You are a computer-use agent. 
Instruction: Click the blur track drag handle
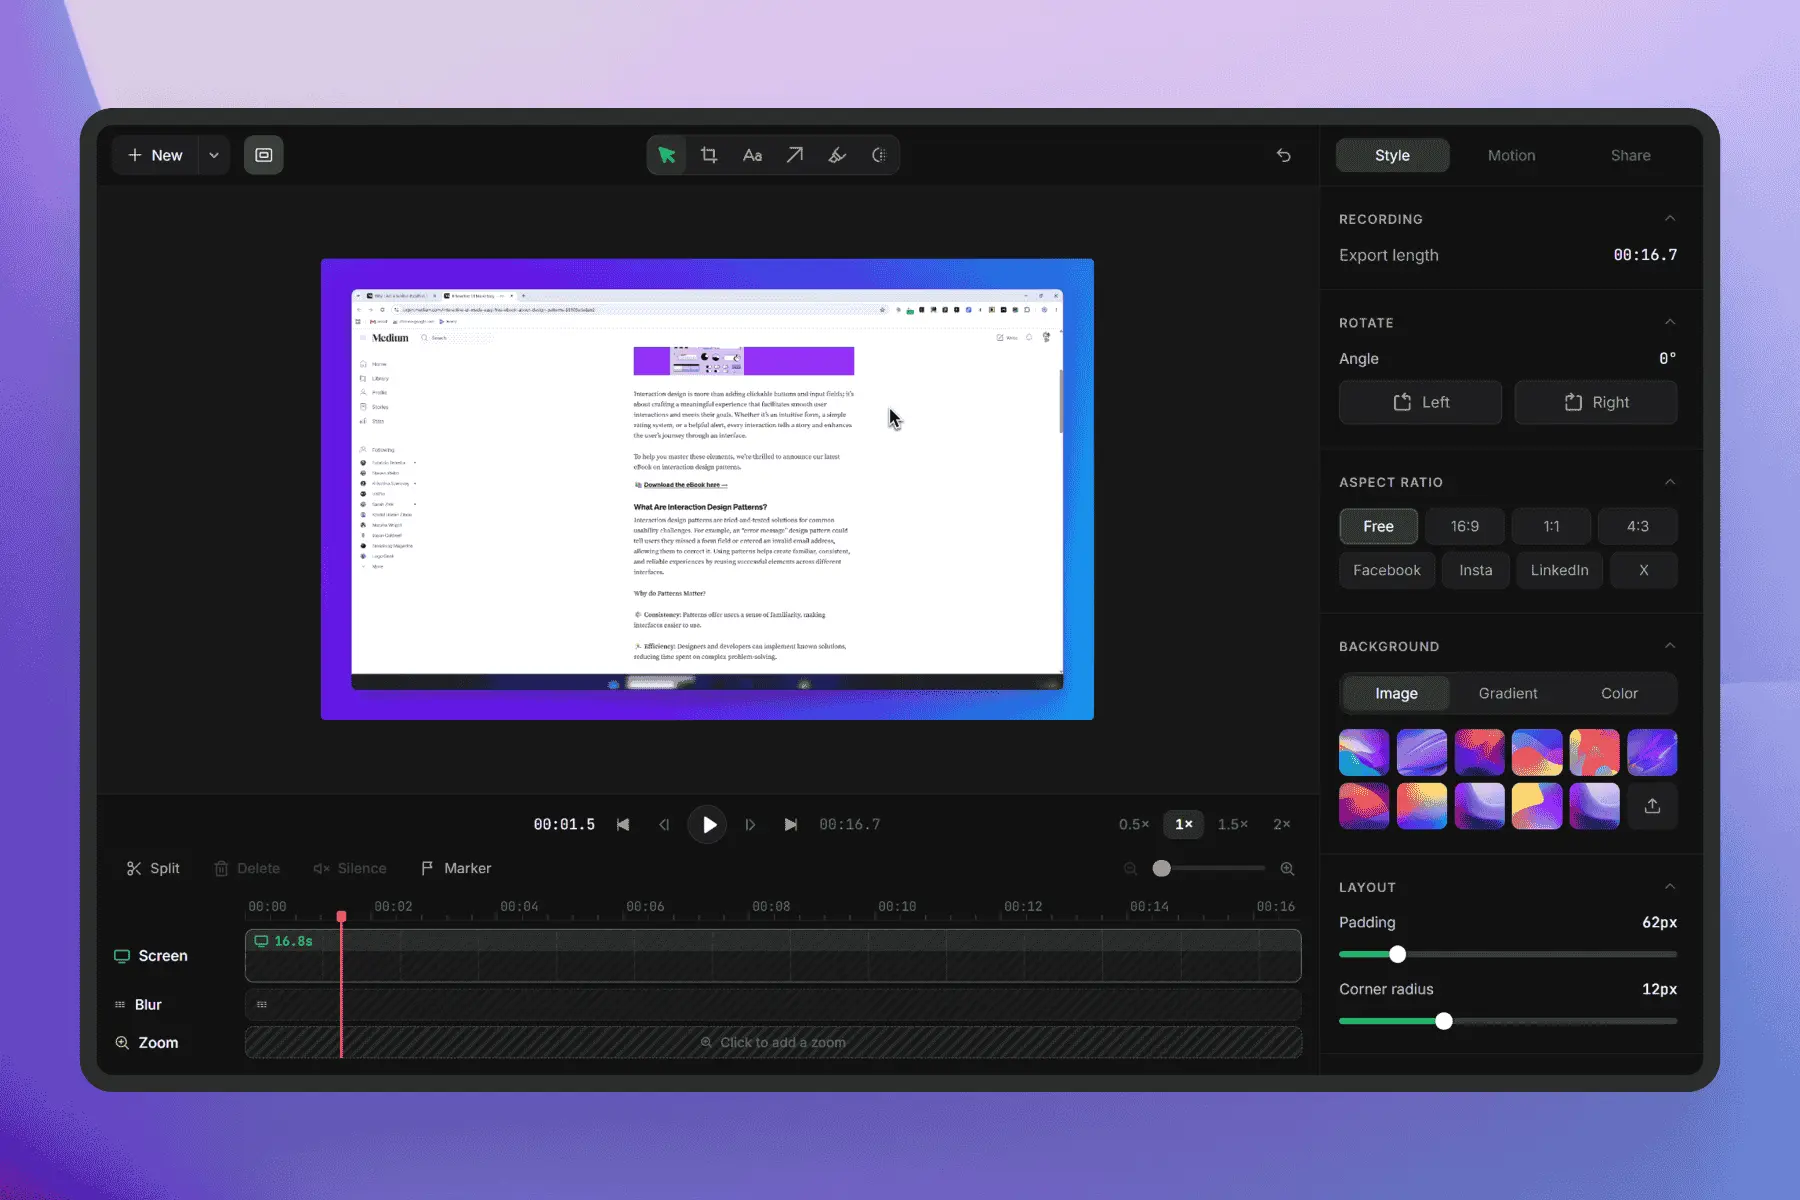tap(262, 1004)
